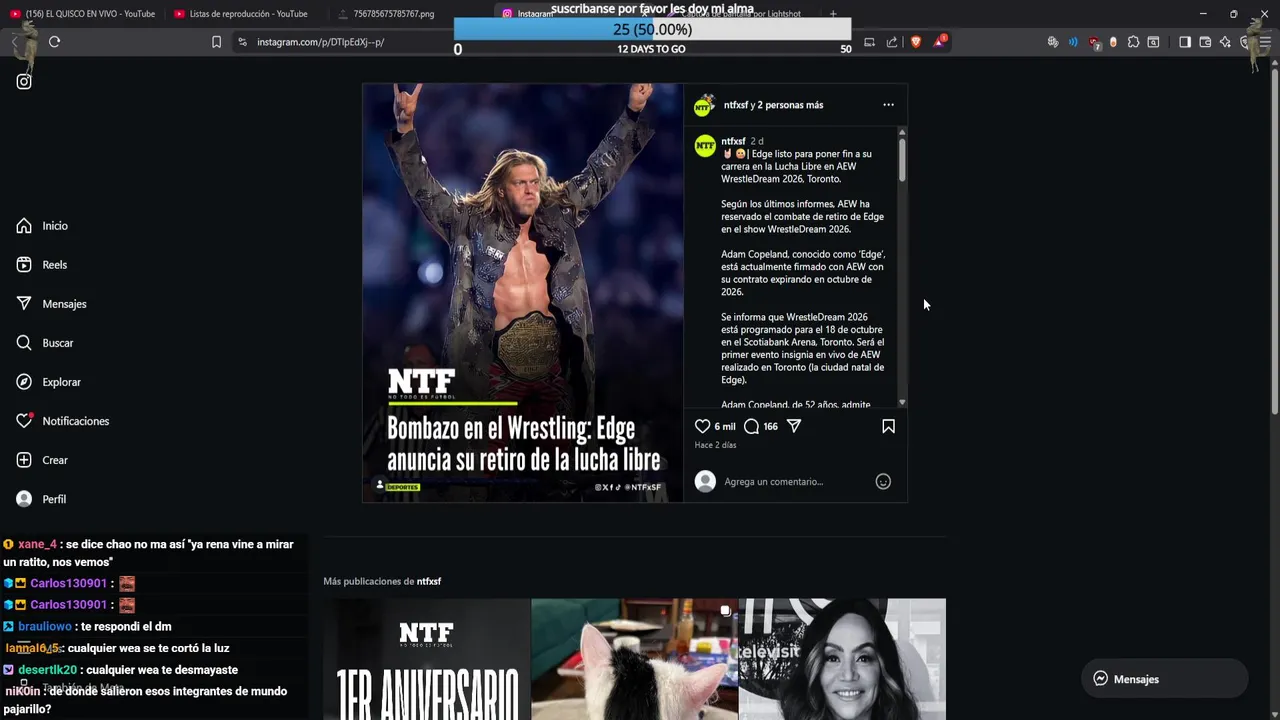Open the post's three-dot options menu
The height and width of the screenshot is (720, 1280).
(x=888, y=105)
